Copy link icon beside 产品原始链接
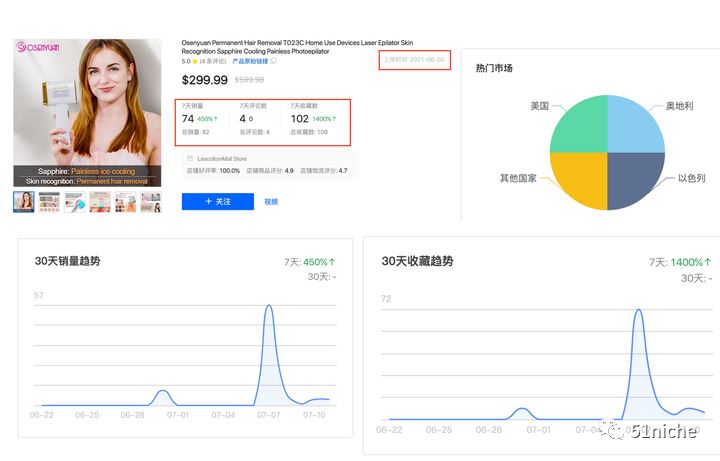 coord(273,61)
